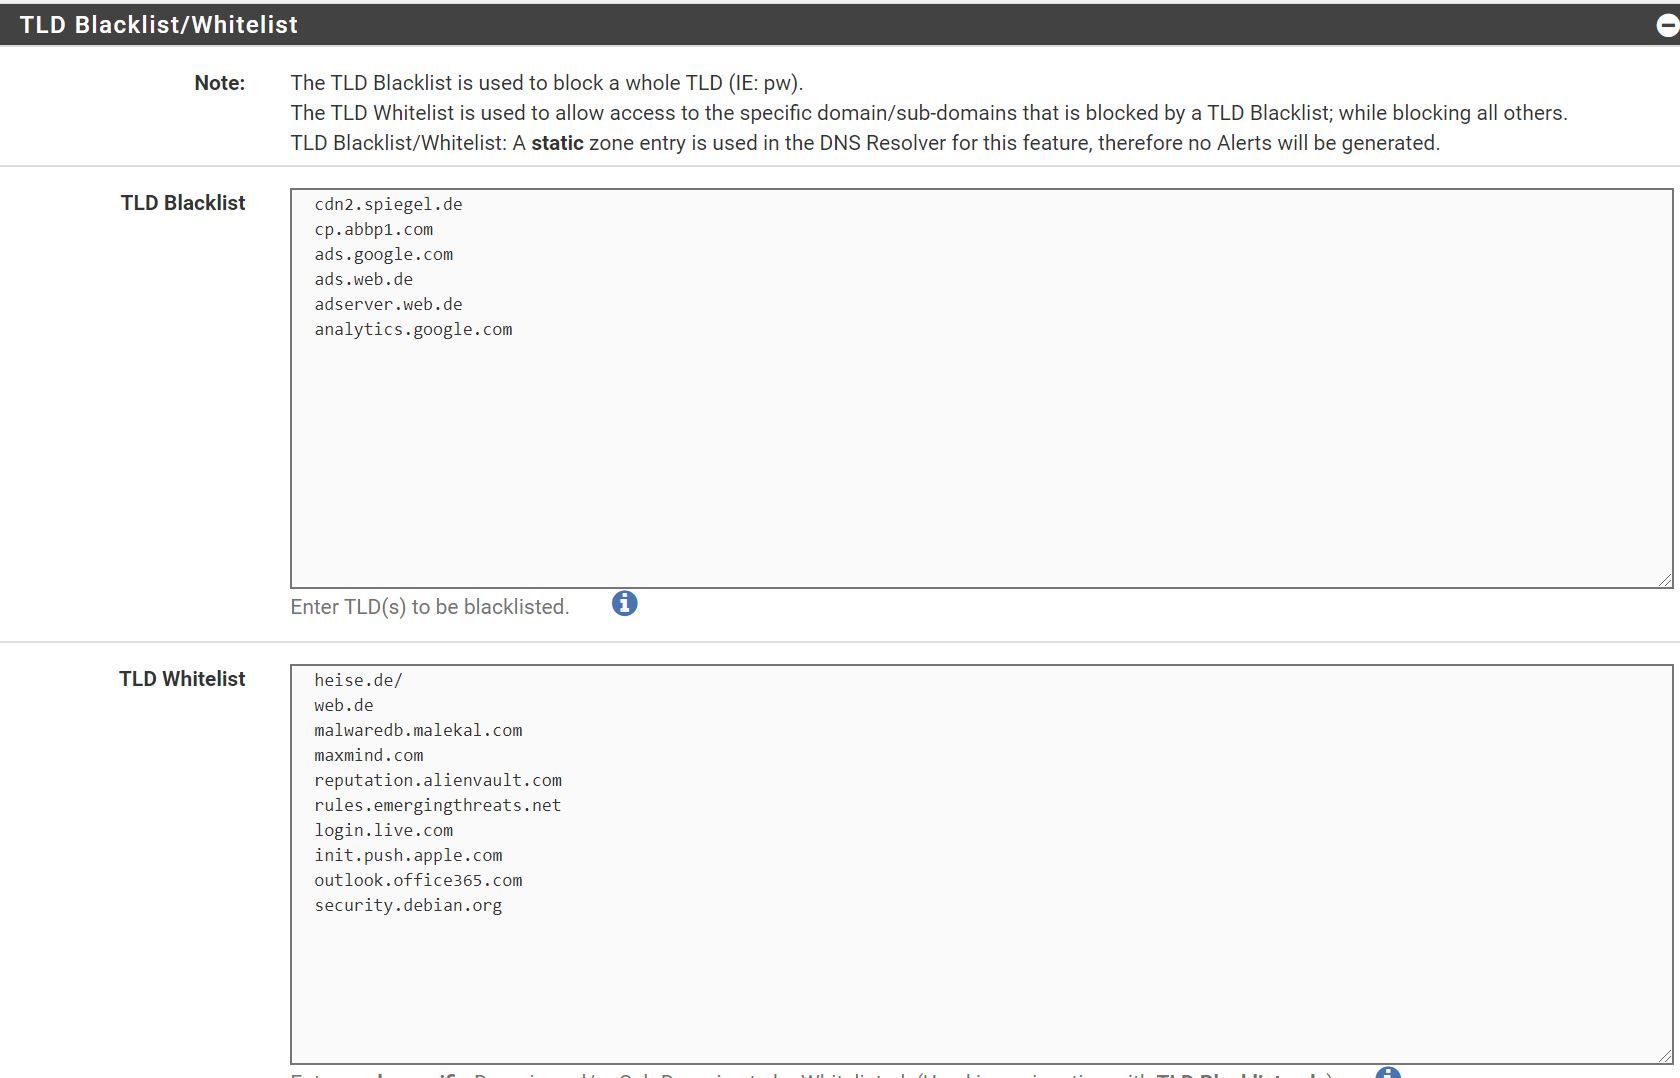Grab the TLD Blacklist resize handle

(x=1664, y=580)
